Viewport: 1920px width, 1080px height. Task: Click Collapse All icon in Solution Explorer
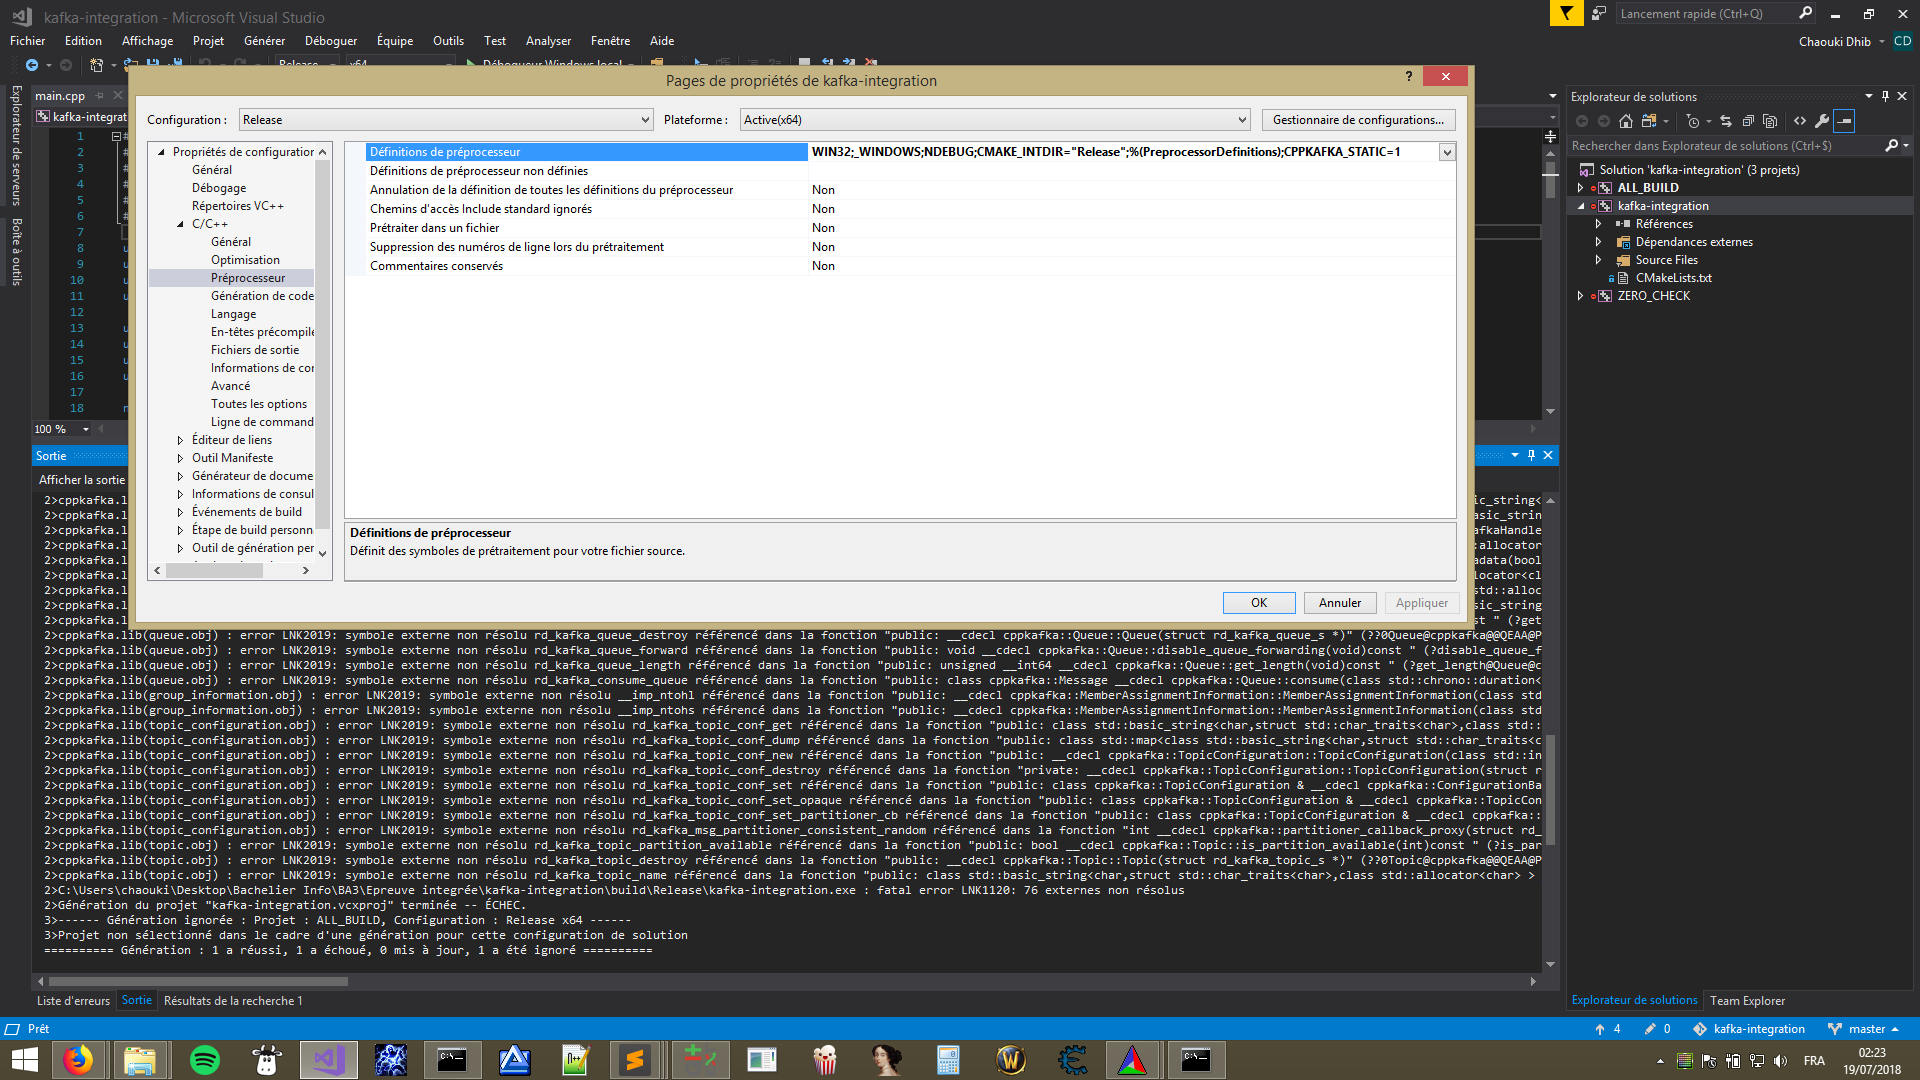(1748, 121)
